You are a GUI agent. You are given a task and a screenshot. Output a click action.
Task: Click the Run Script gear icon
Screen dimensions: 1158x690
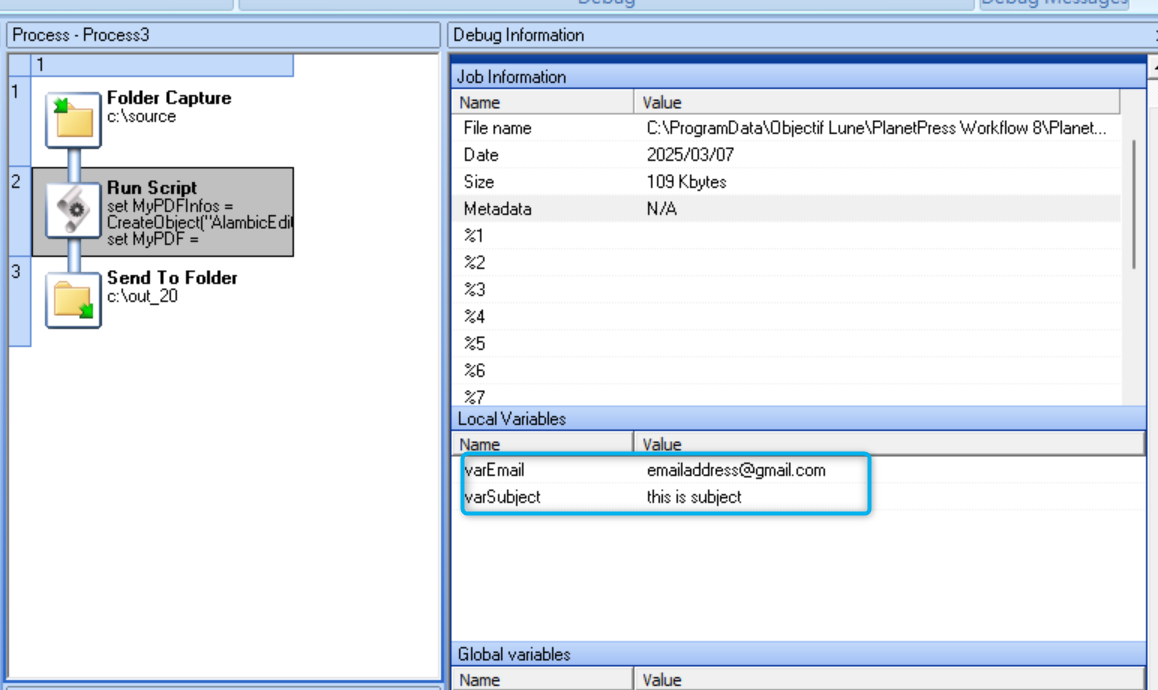tap(73, 210)
